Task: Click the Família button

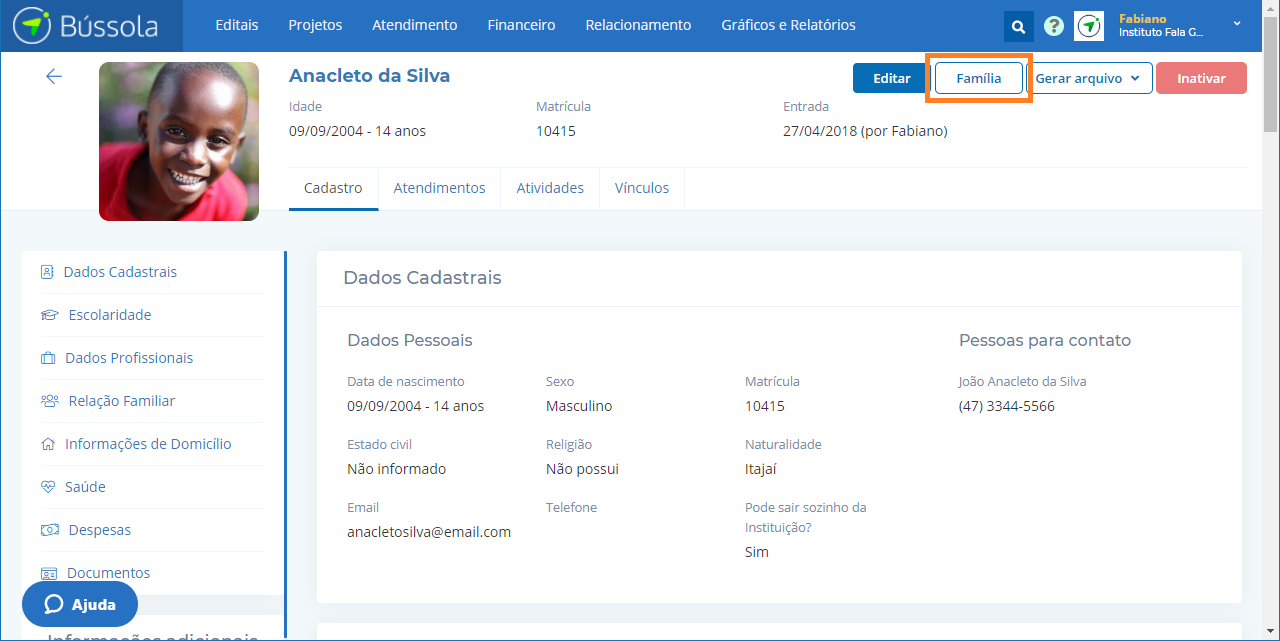Action: pyautogui.click(x=979, y=78)
